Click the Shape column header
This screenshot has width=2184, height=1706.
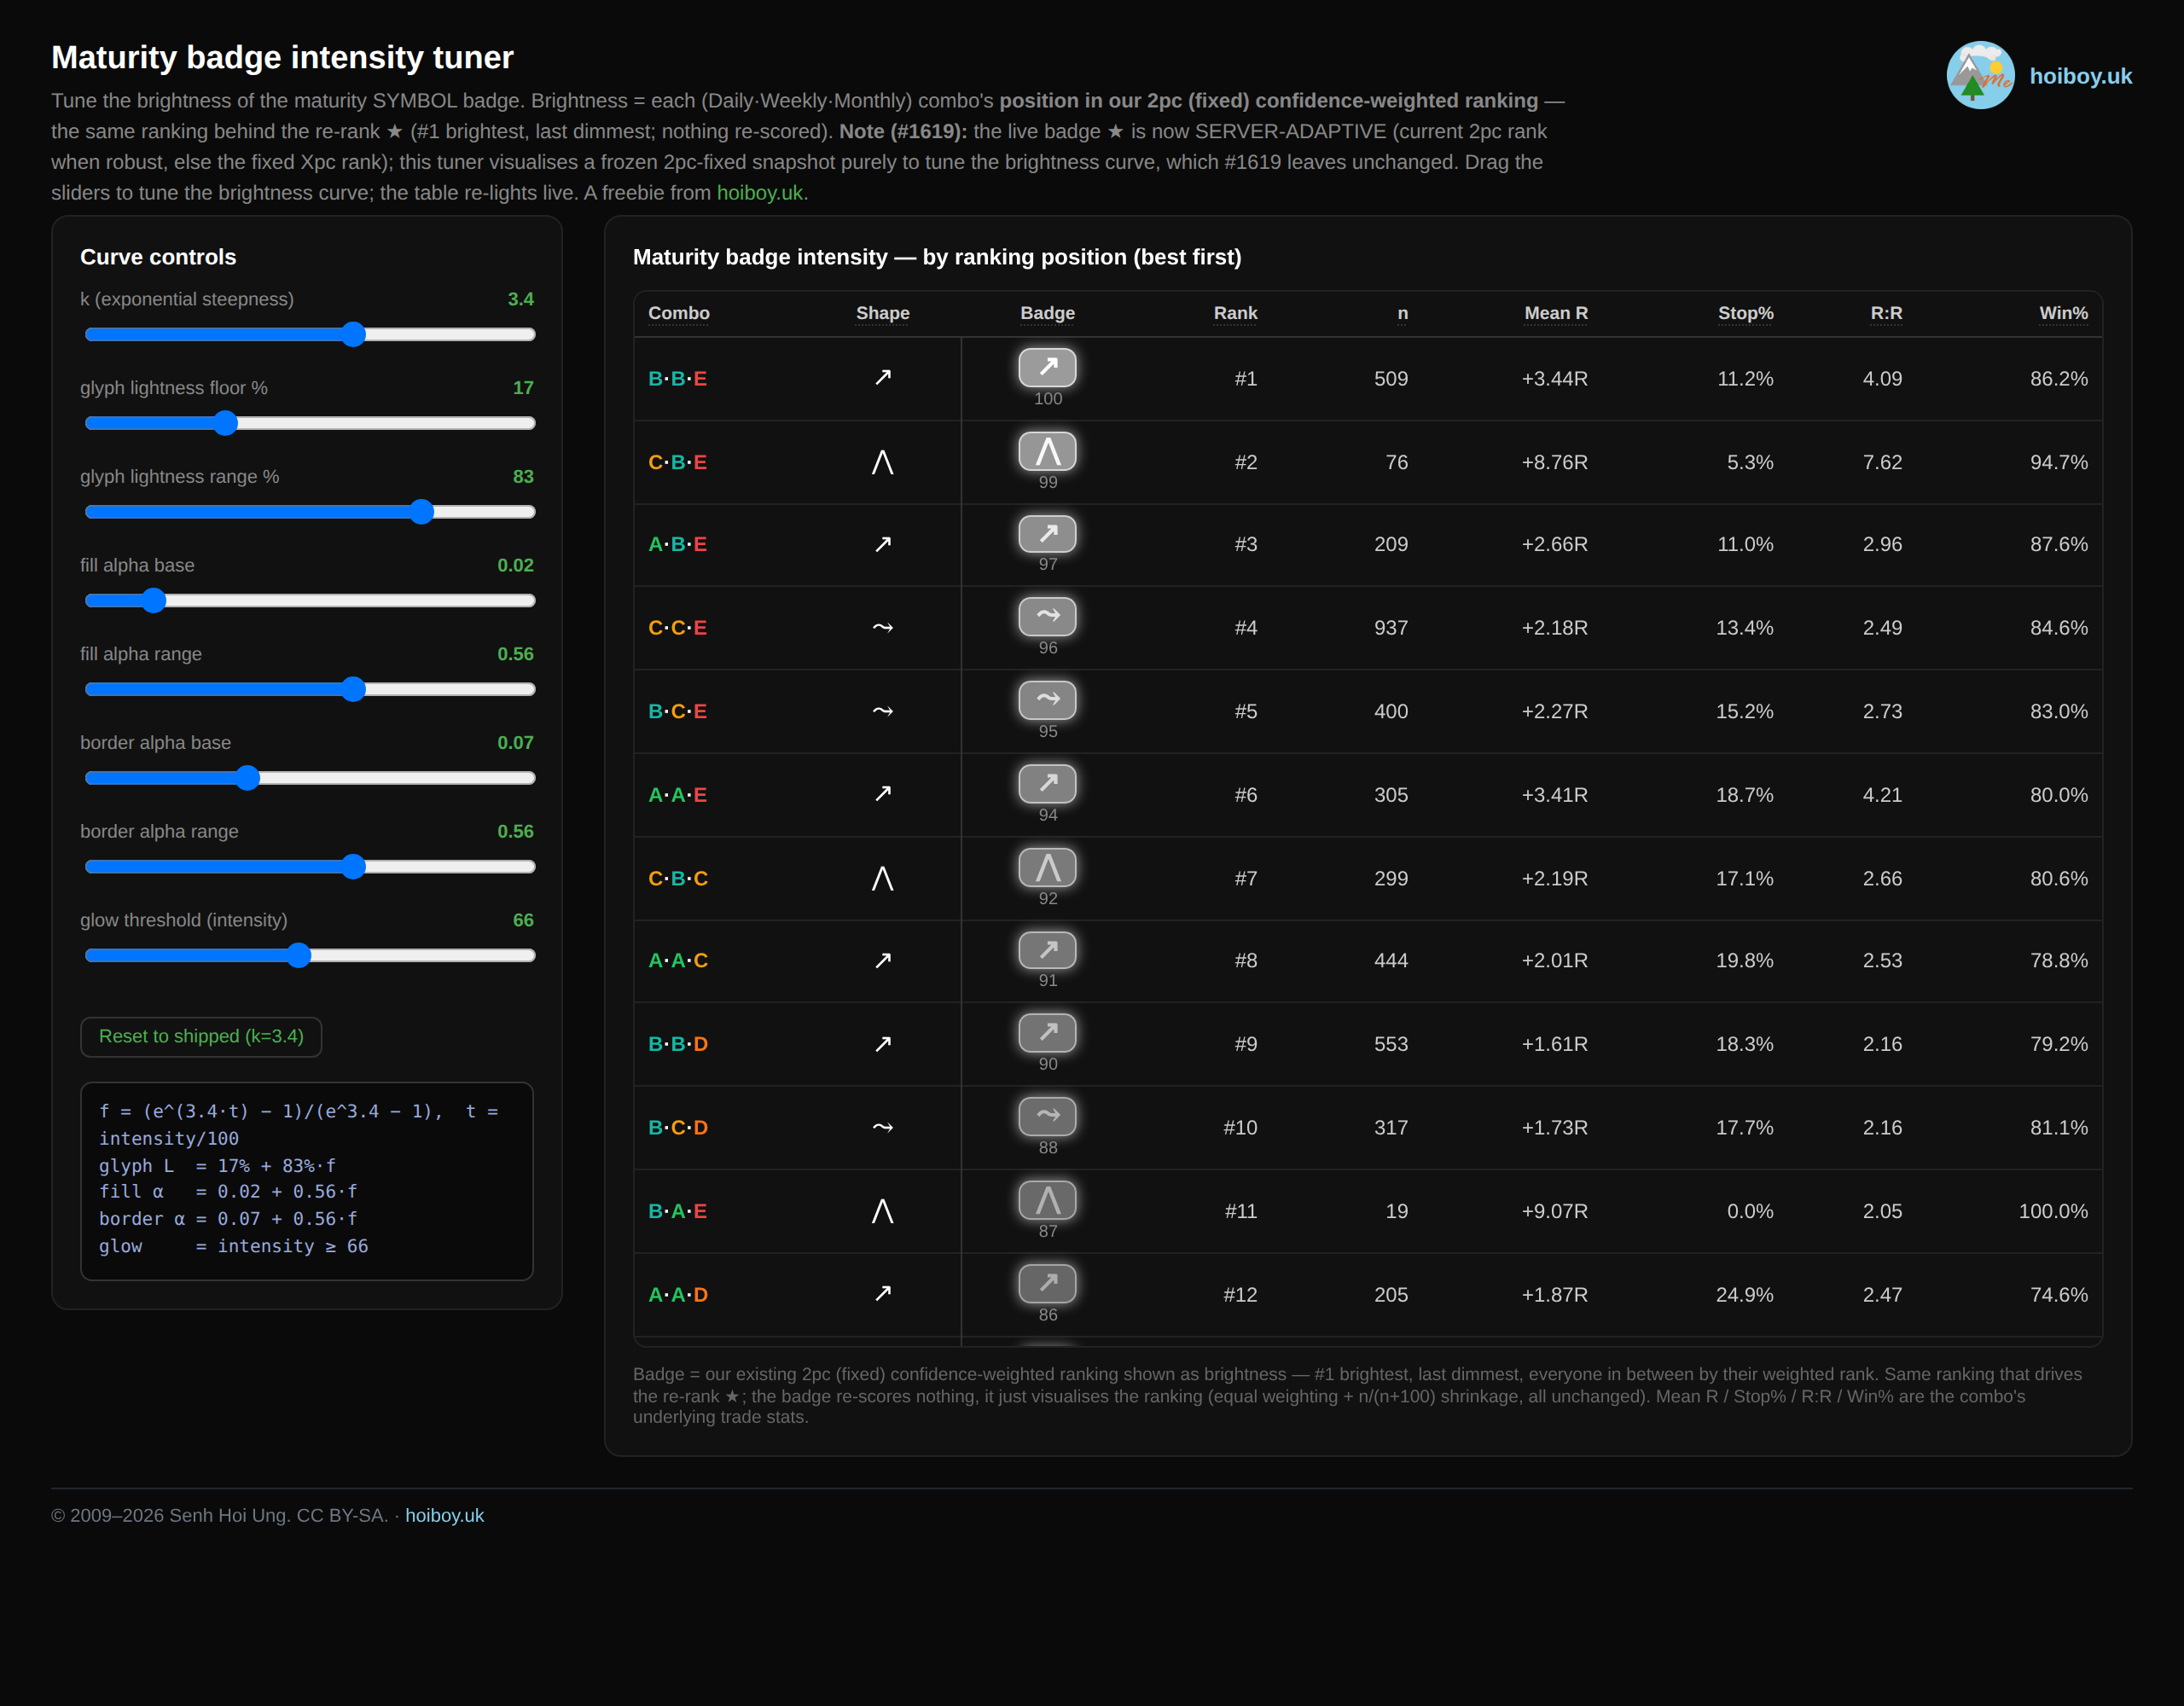click(883, 313)
